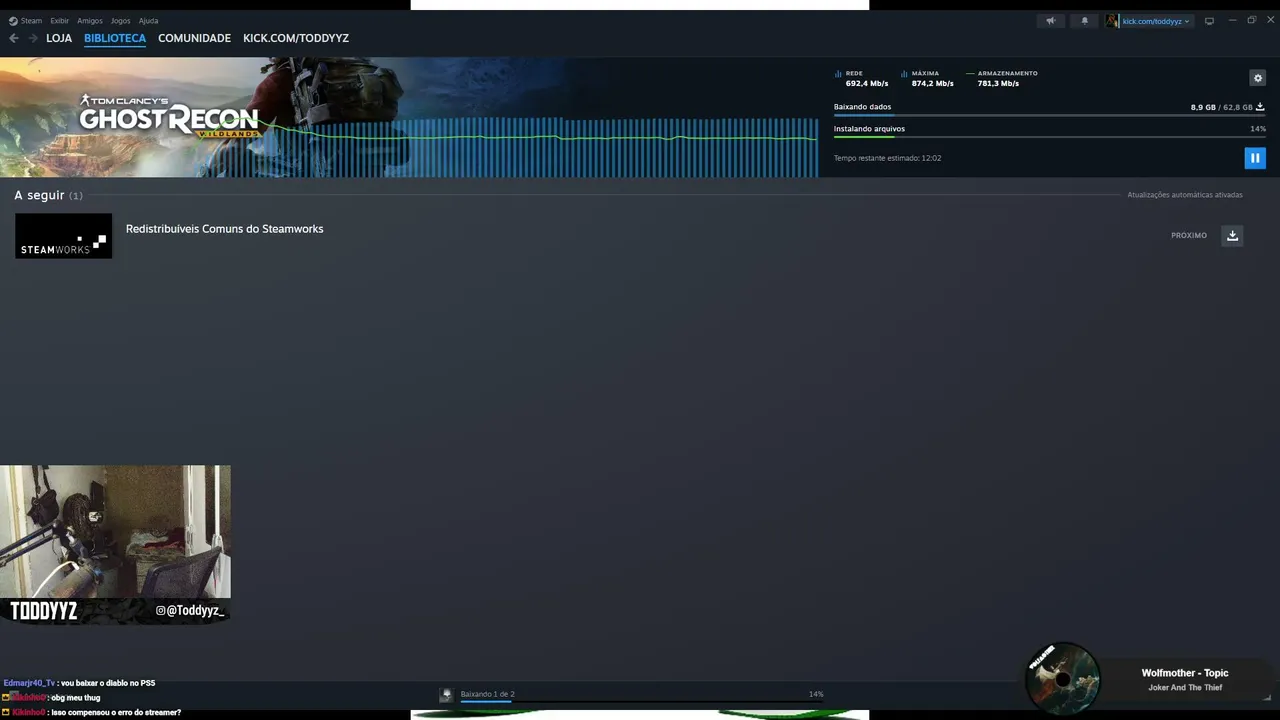Click the '8,9 GB / 62,8 GB' size text
Viewport: 1280px width, 720px height.
point(1221,107)
